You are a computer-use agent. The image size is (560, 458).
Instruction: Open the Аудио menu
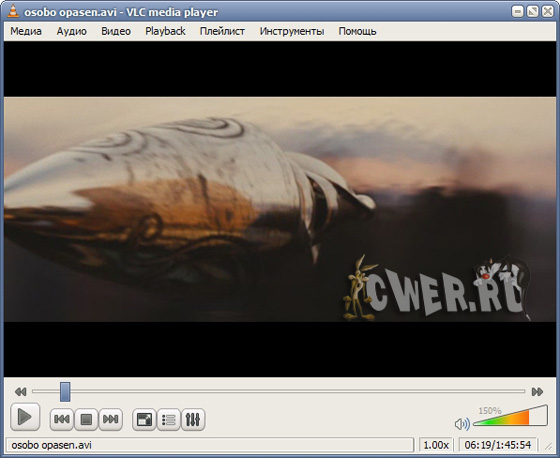coord(71,31)
